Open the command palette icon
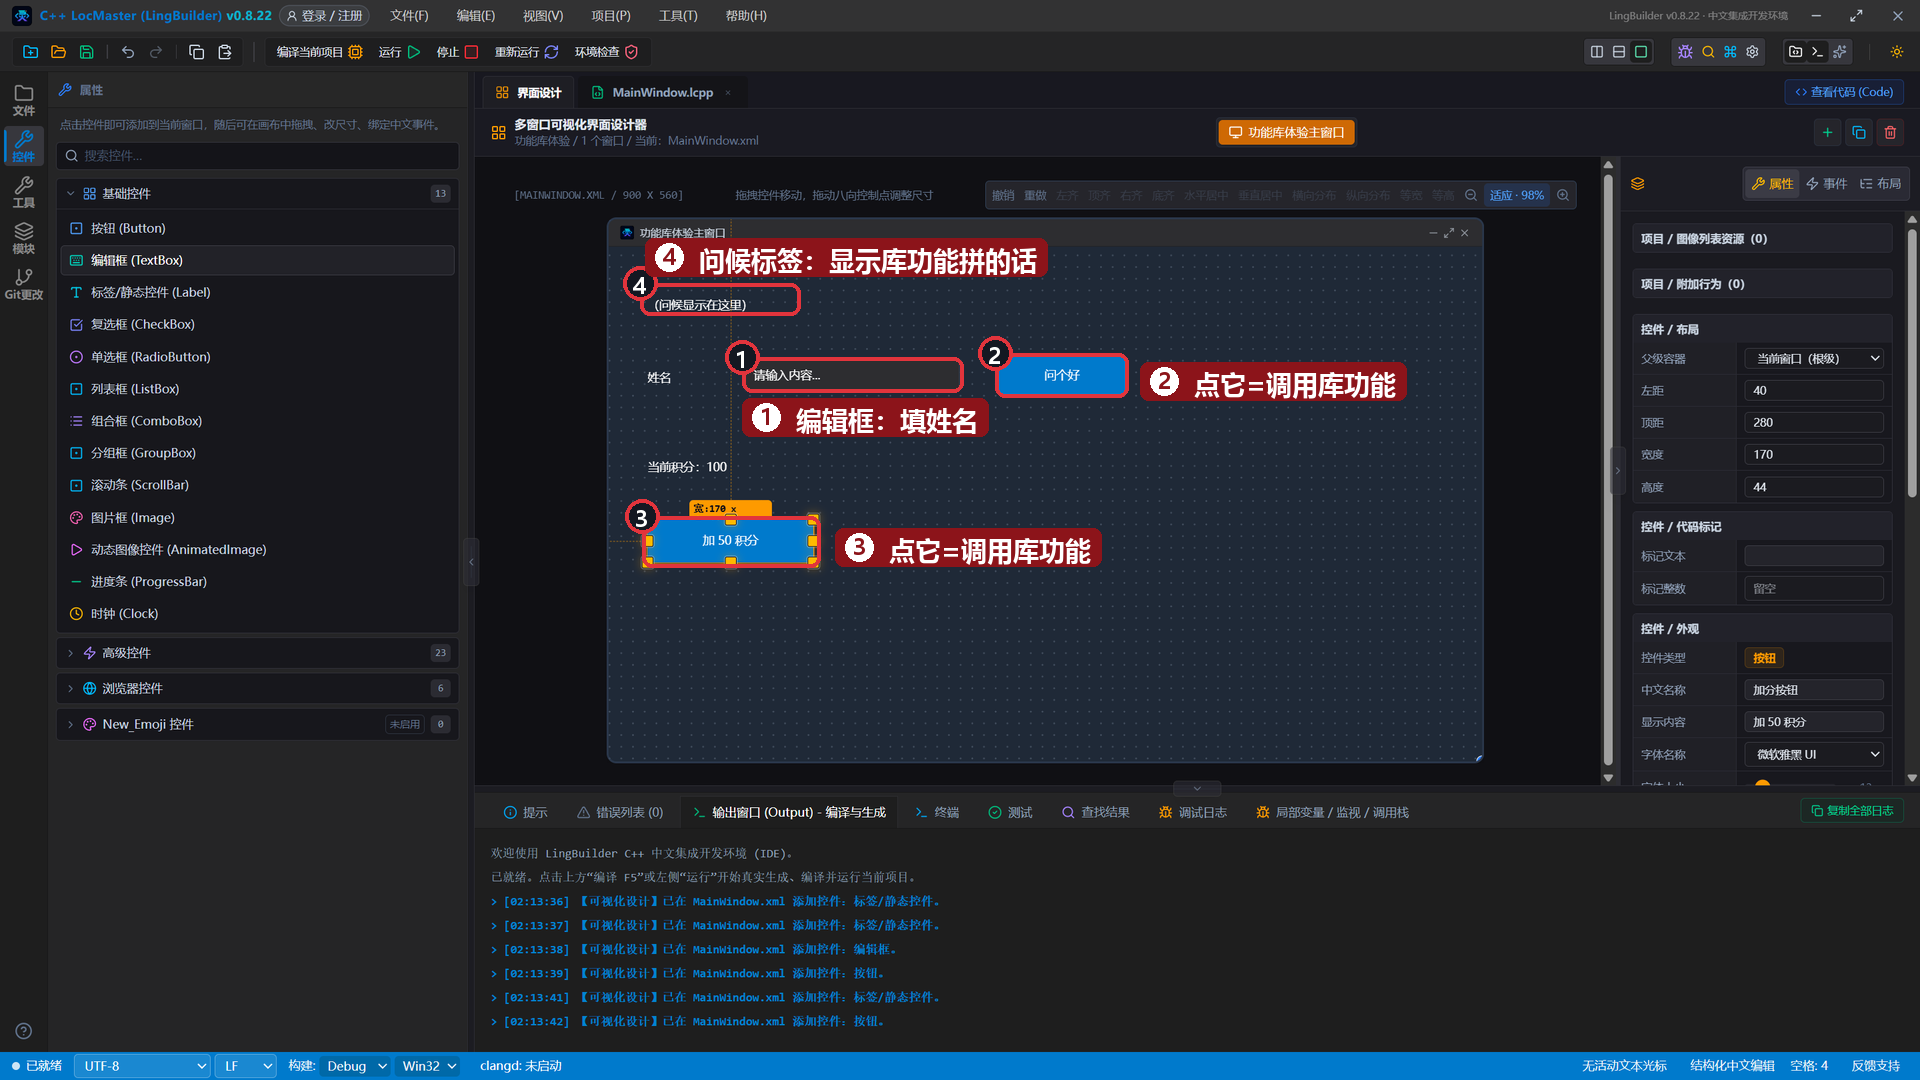This screenshot has width=1920, height=1080. pyautogui.click(x=1730, y=52)
